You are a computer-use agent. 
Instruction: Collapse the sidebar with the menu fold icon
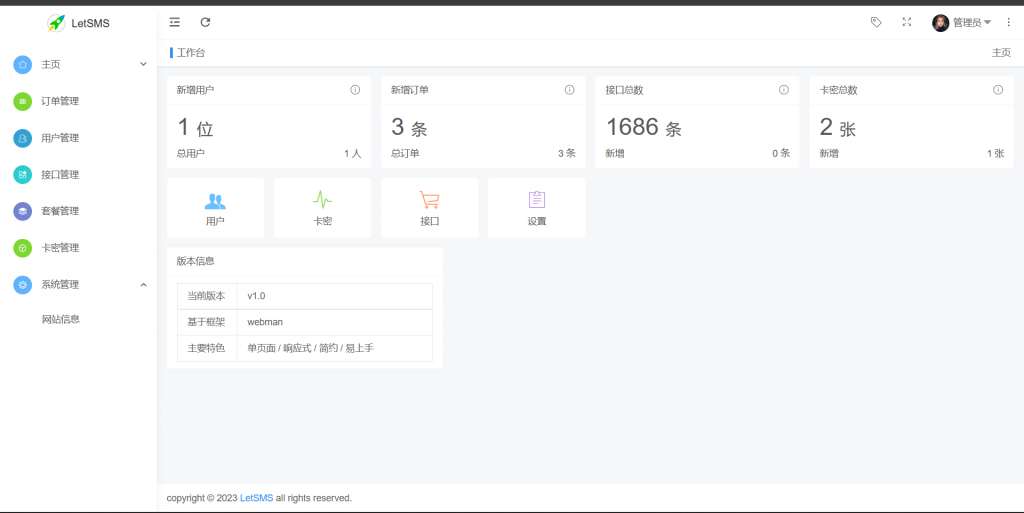coord(174,22)
